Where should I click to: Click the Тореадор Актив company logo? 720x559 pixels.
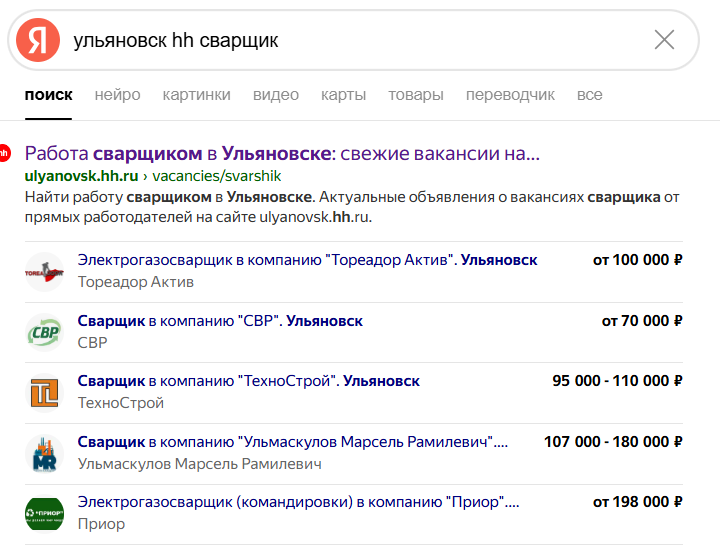(44, 271)
